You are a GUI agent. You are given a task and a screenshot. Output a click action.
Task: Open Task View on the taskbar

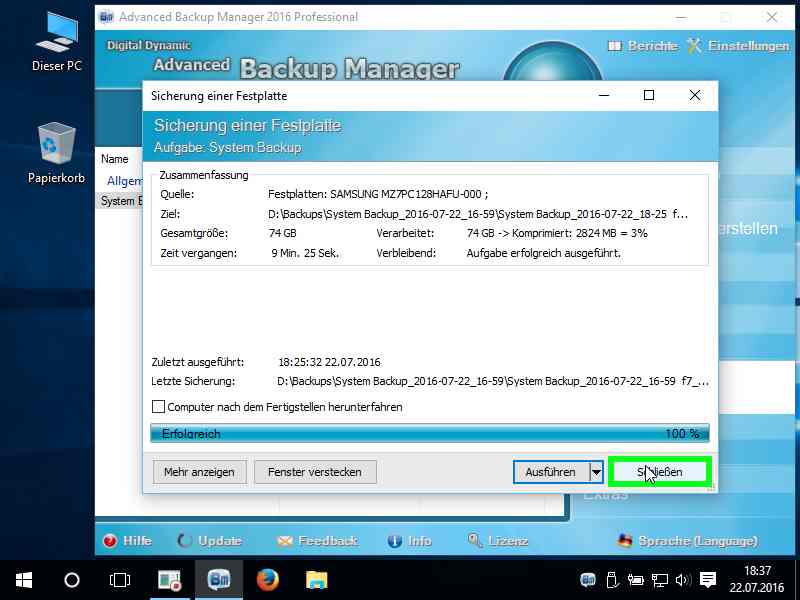tap(120, 580)
